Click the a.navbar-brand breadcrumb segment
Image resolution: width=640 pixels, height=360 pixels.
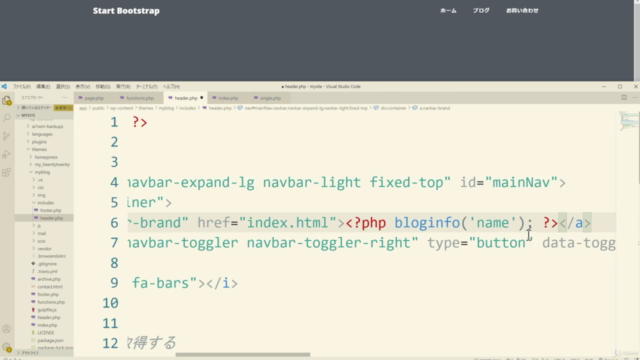tap(434, 108)
